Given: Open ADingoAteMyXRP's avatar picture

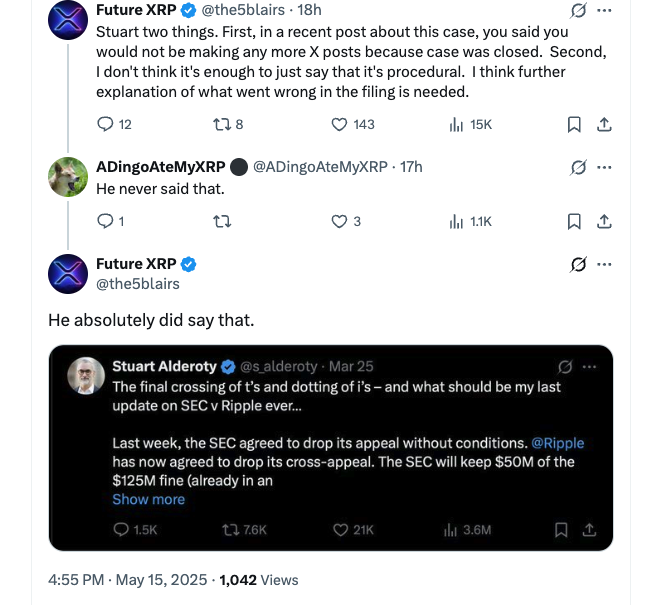Looking at the screenshot, I should coord(68,177).
